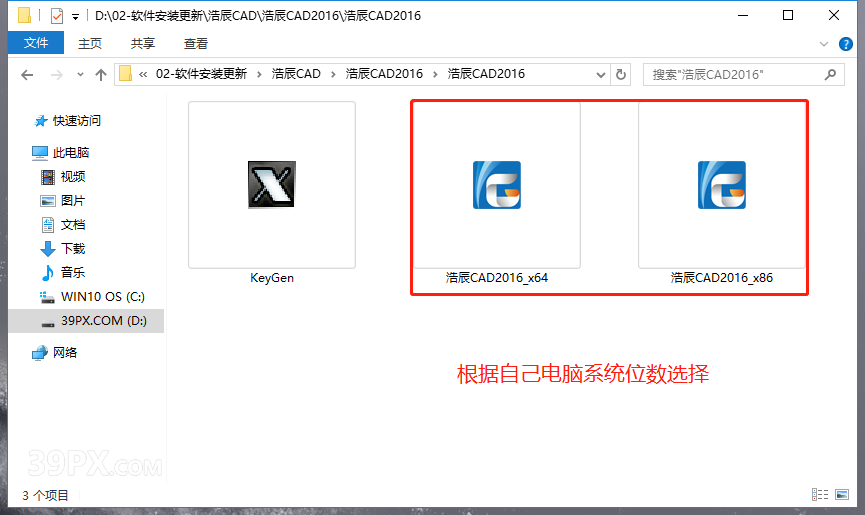
Task: Click the 浩辰CAD2016_x86 file name label
Action: click(722, 278)
